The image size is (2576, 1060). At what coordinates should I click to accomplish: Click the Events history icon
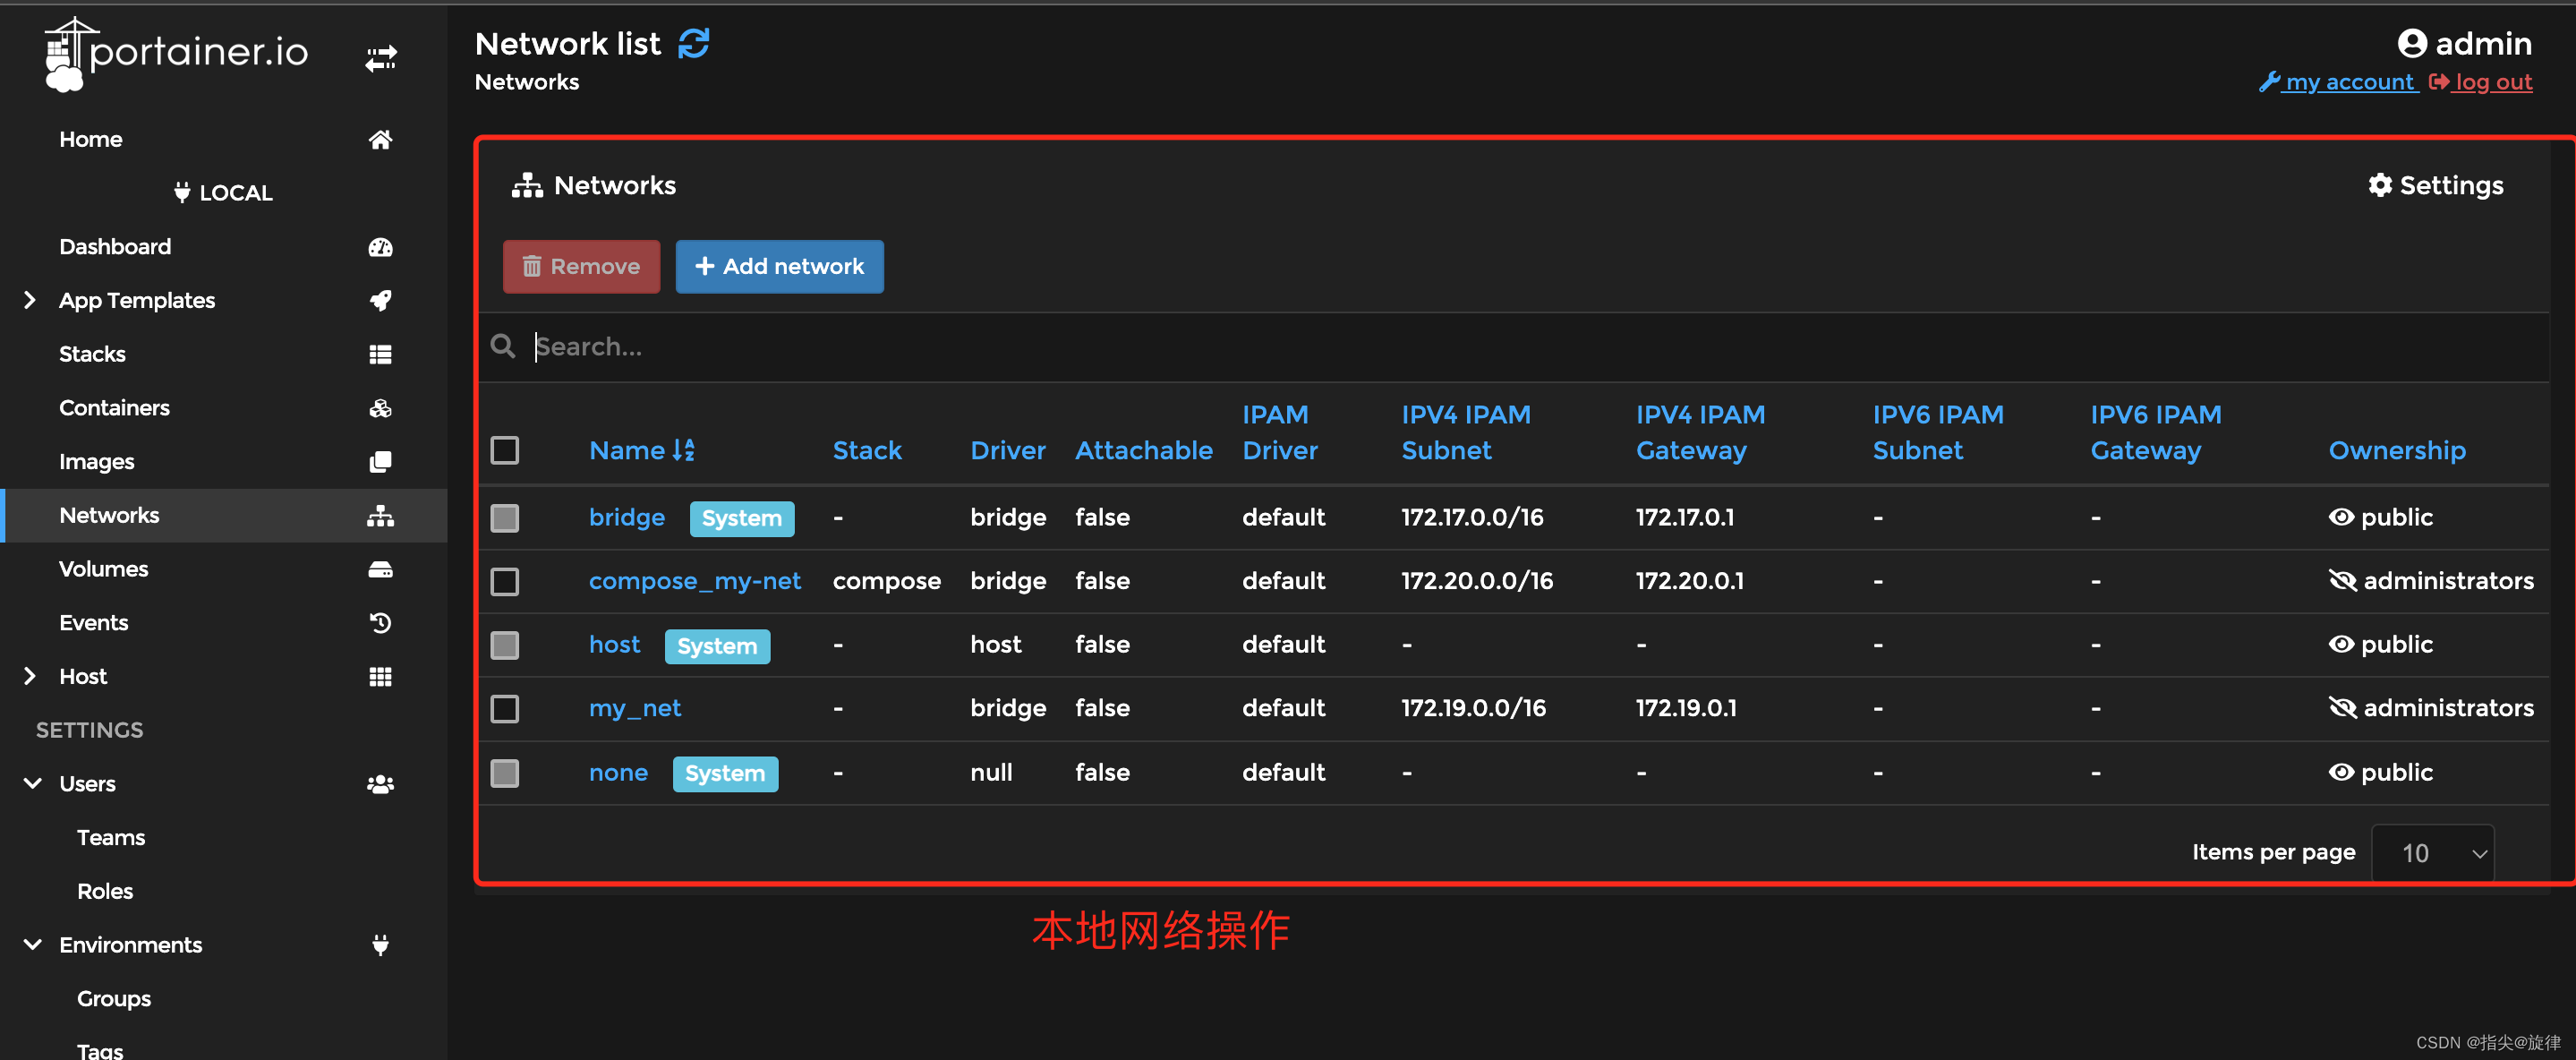tap(380, 623)
